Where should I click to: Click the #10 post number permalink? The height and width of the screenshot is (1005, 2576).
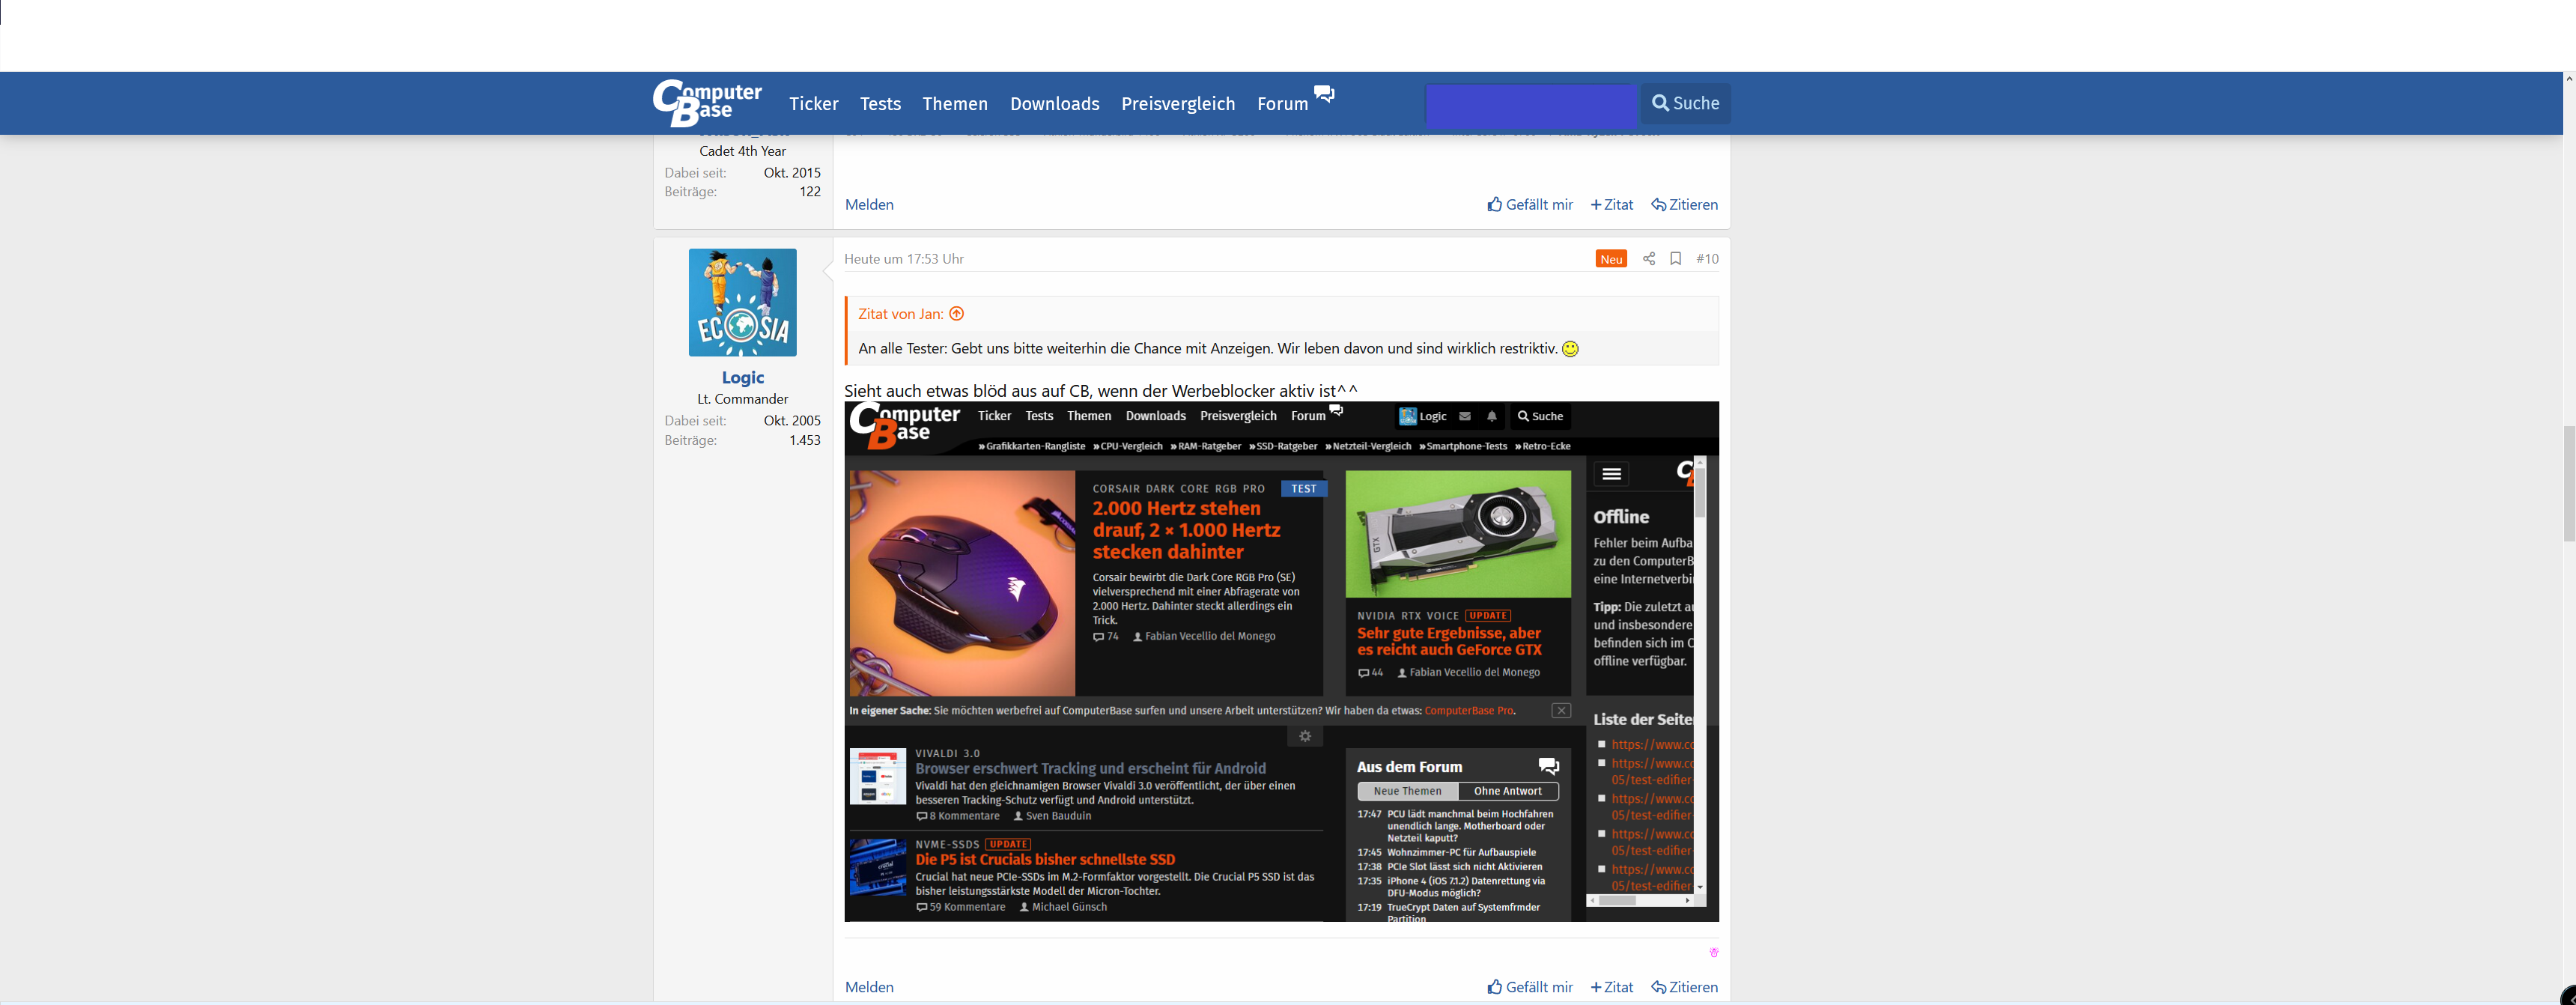(1707, 258)
